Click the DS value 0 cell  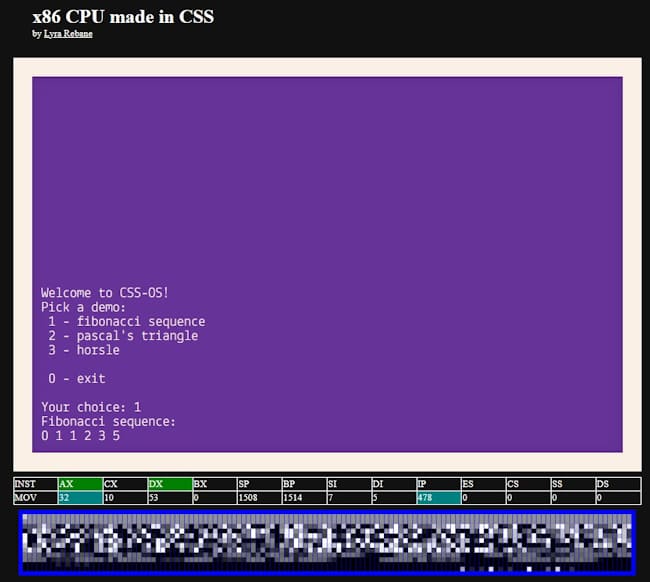[618, 497]
